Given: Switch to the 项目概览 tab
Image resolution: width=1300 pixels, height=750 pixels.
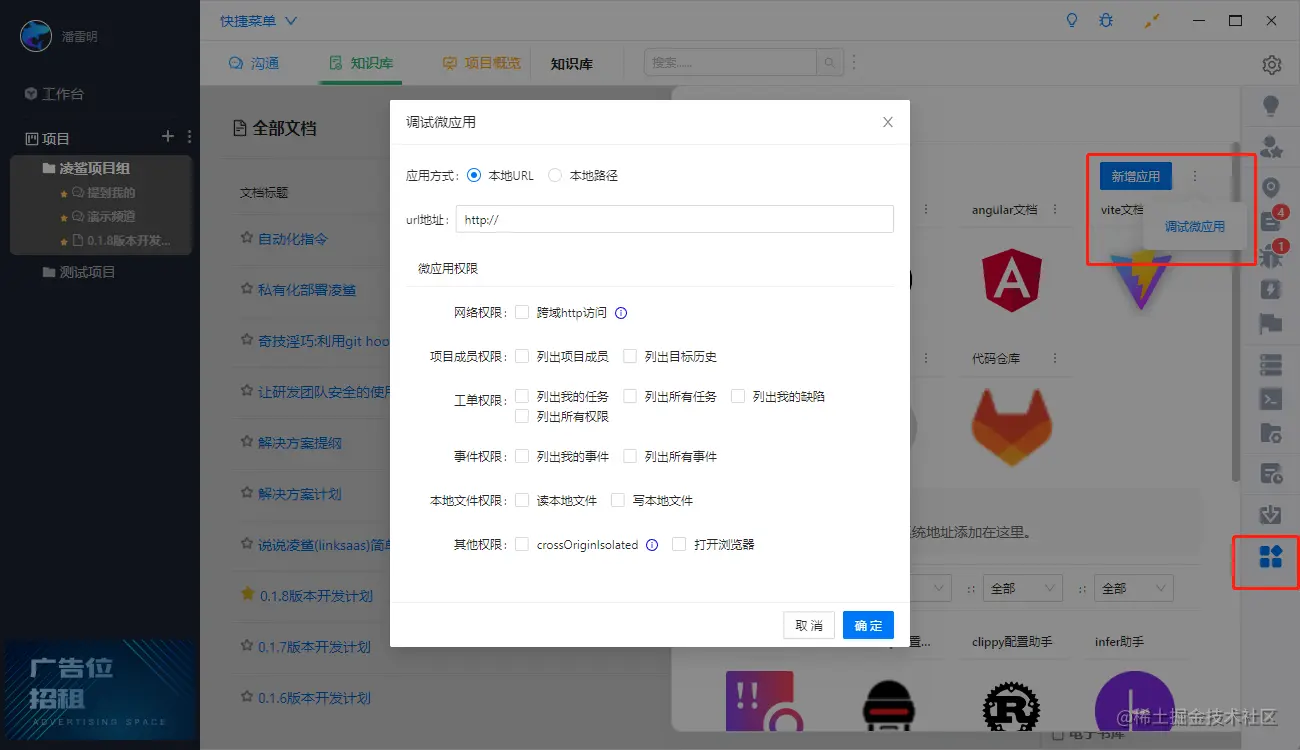Looking at the screenshot, I should (x=481, y=63).
